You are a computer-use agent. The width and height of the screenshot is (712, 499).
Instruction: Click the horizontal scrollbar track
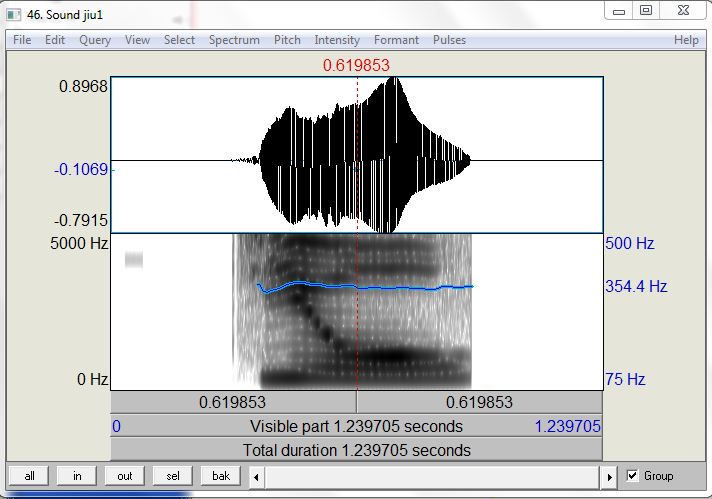(433, 477)
